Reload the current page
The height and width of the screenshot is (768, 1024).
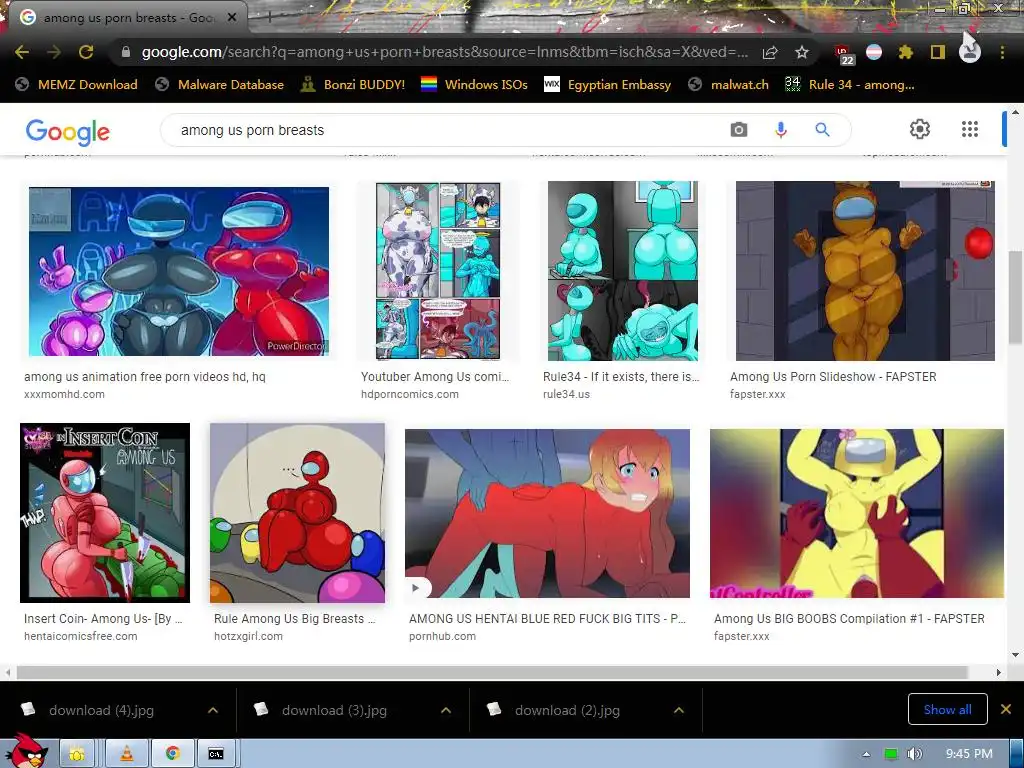tap(86, 52)
